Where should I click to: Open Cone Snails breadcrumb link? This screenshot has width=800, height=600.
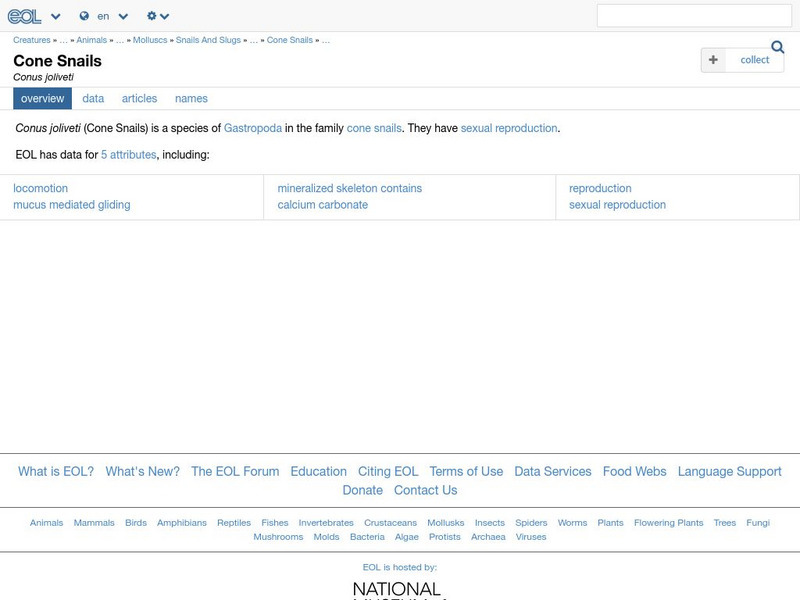[290, 40]
